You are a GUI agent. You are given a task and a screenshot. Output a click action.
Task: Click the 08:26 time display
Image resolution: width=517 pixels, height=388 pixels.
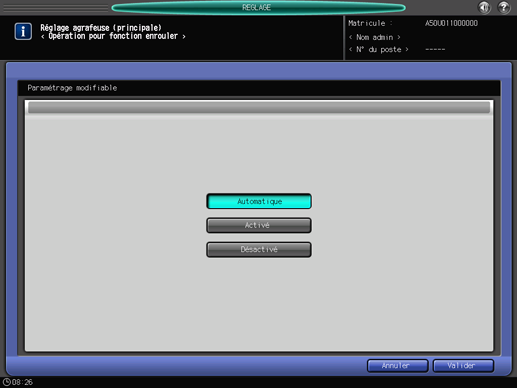click(x=22, y=382)
